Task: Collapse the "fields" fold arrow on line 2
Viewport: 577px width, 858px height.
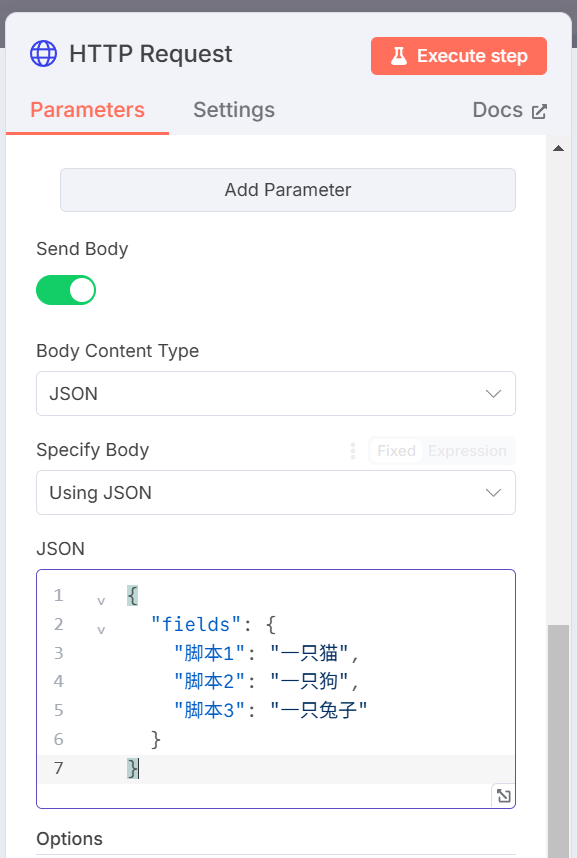Action: pyautogui.click(x=101, y=630)
